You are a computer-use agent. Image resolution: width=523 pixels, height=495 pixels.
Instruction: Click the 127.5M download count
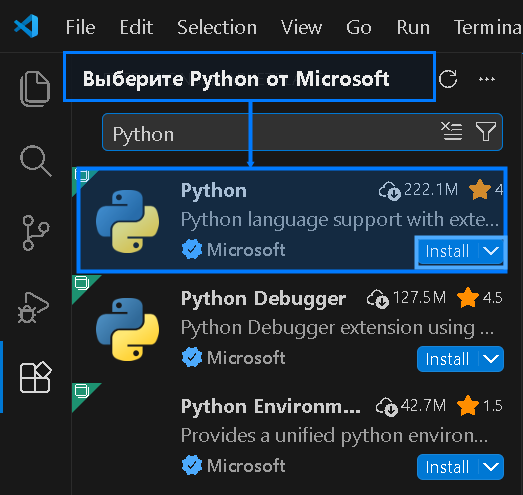tap(419, 297)
